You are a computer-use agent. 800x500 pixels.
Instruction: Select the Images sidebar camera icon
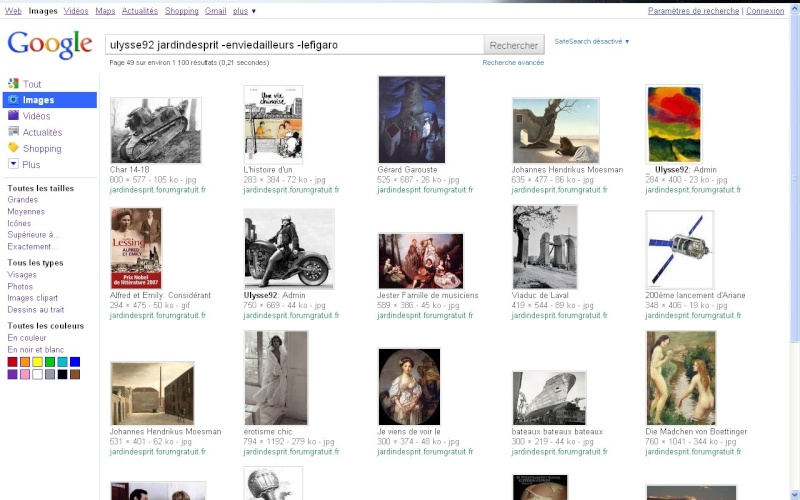point(13,99)
